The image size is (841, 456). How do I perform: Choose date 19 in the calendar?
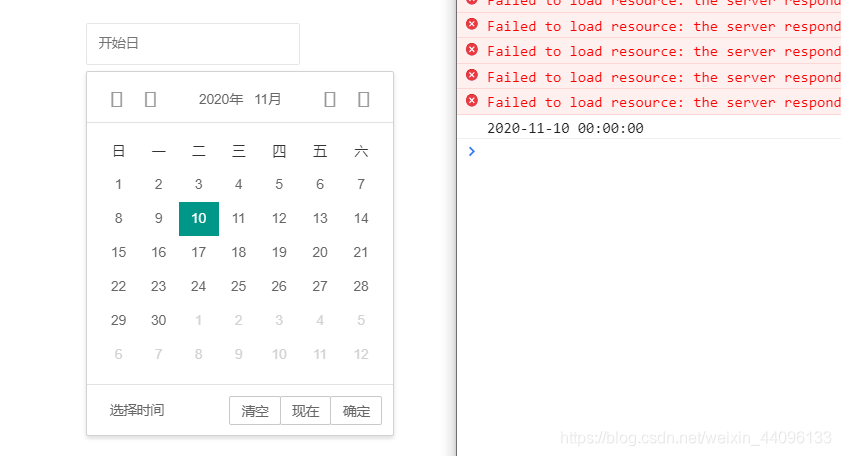[x=279, y=252]
